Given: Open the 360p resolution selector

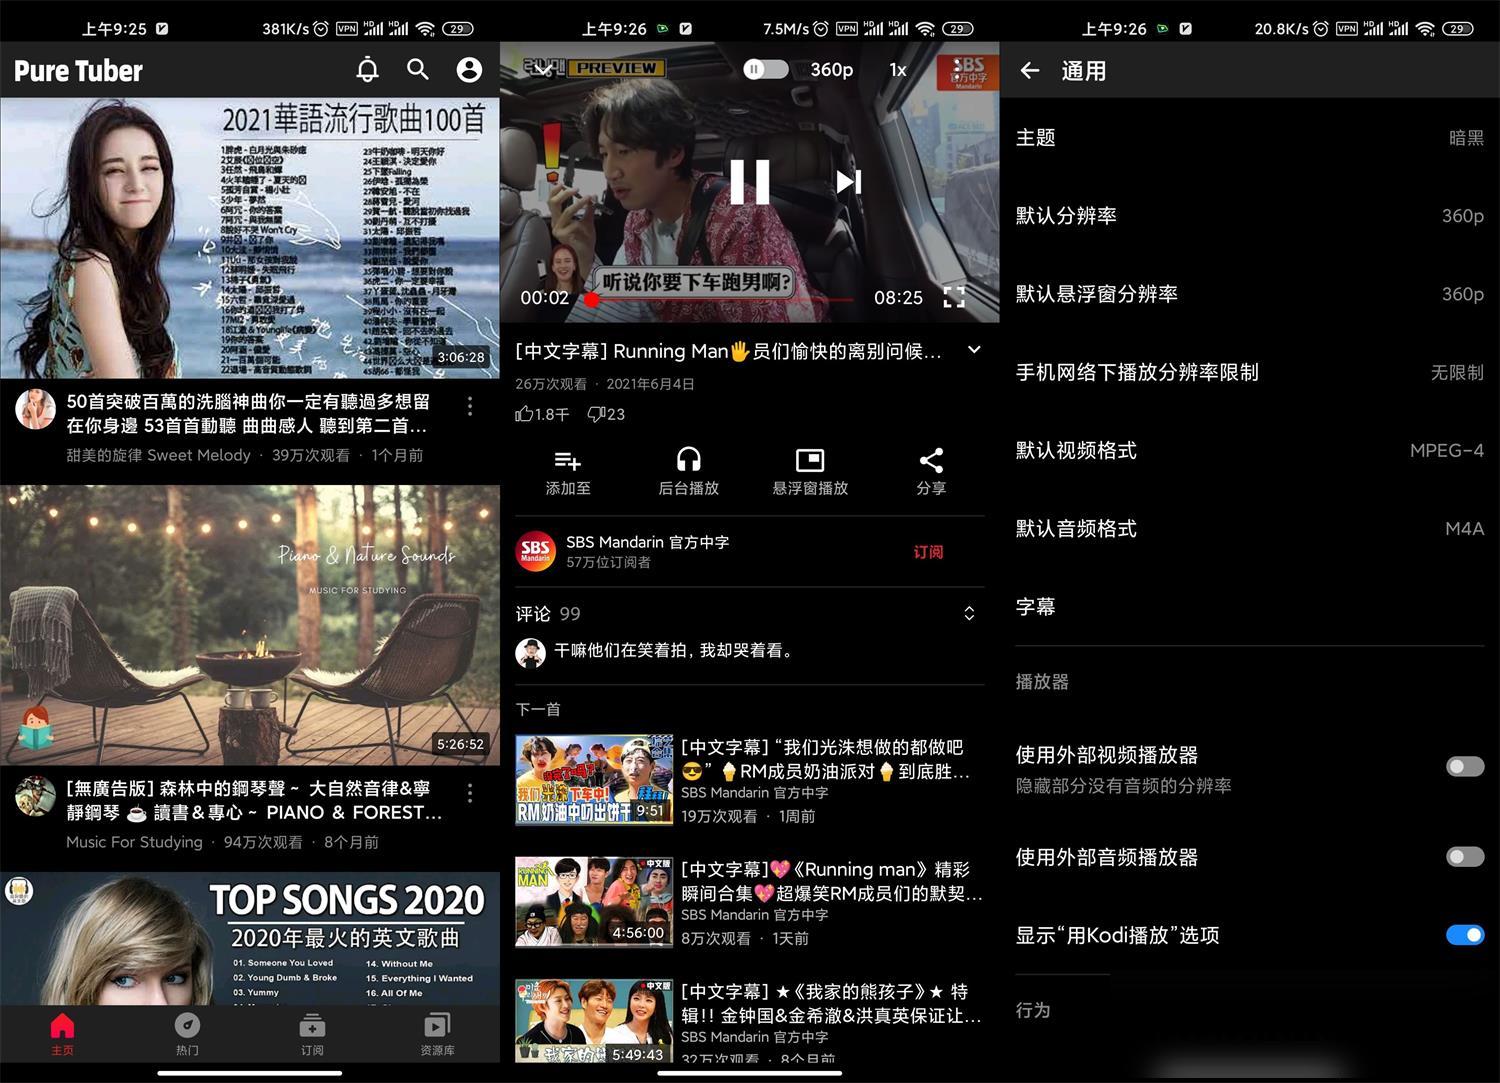Looking at the screenshot, I should [x=834, y=69].
